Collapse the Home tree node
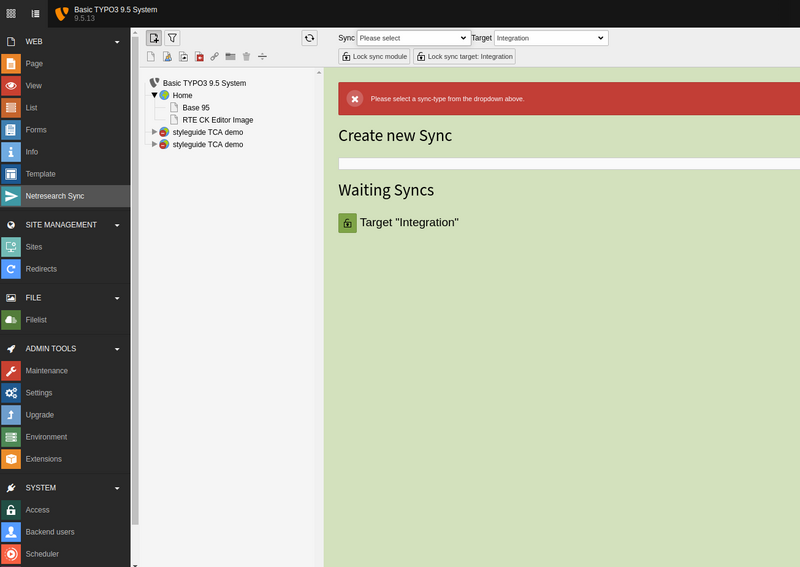The height and width of the screenshot is (567, 800). point(154,95)
